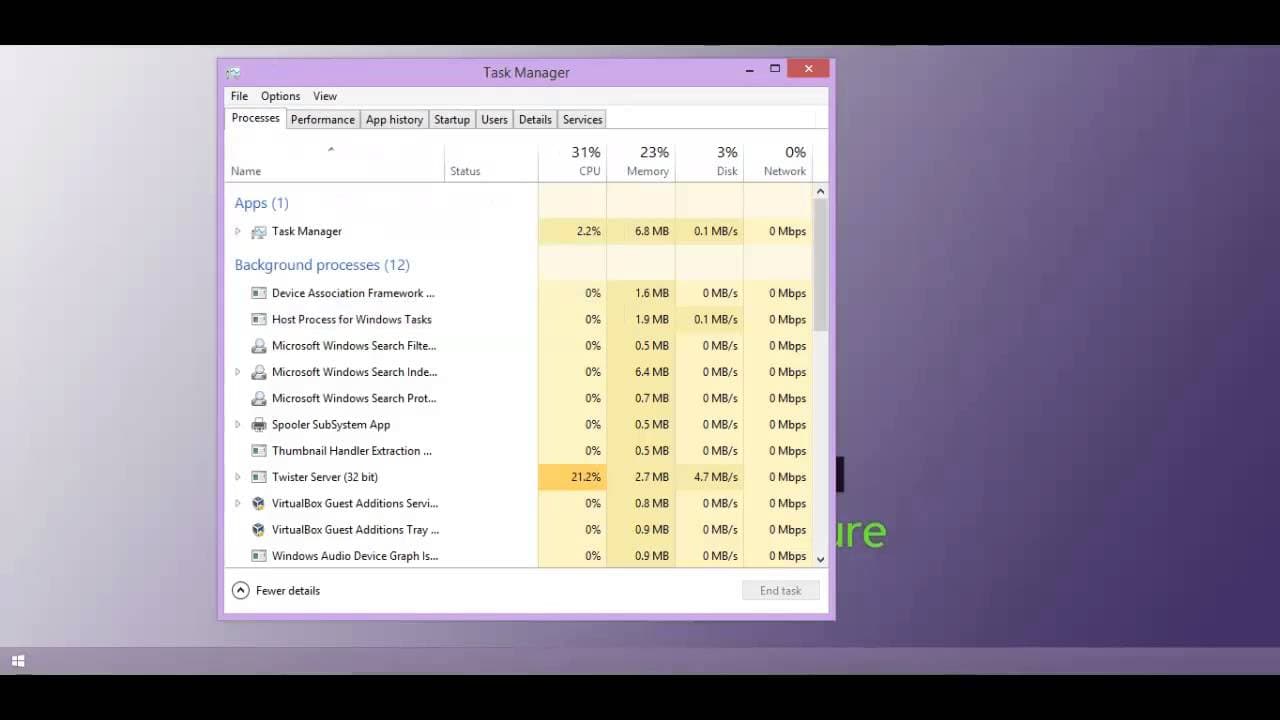Click the Task Manager process row icon
This screenshot has height=720, width=1280.
[259, 231]
